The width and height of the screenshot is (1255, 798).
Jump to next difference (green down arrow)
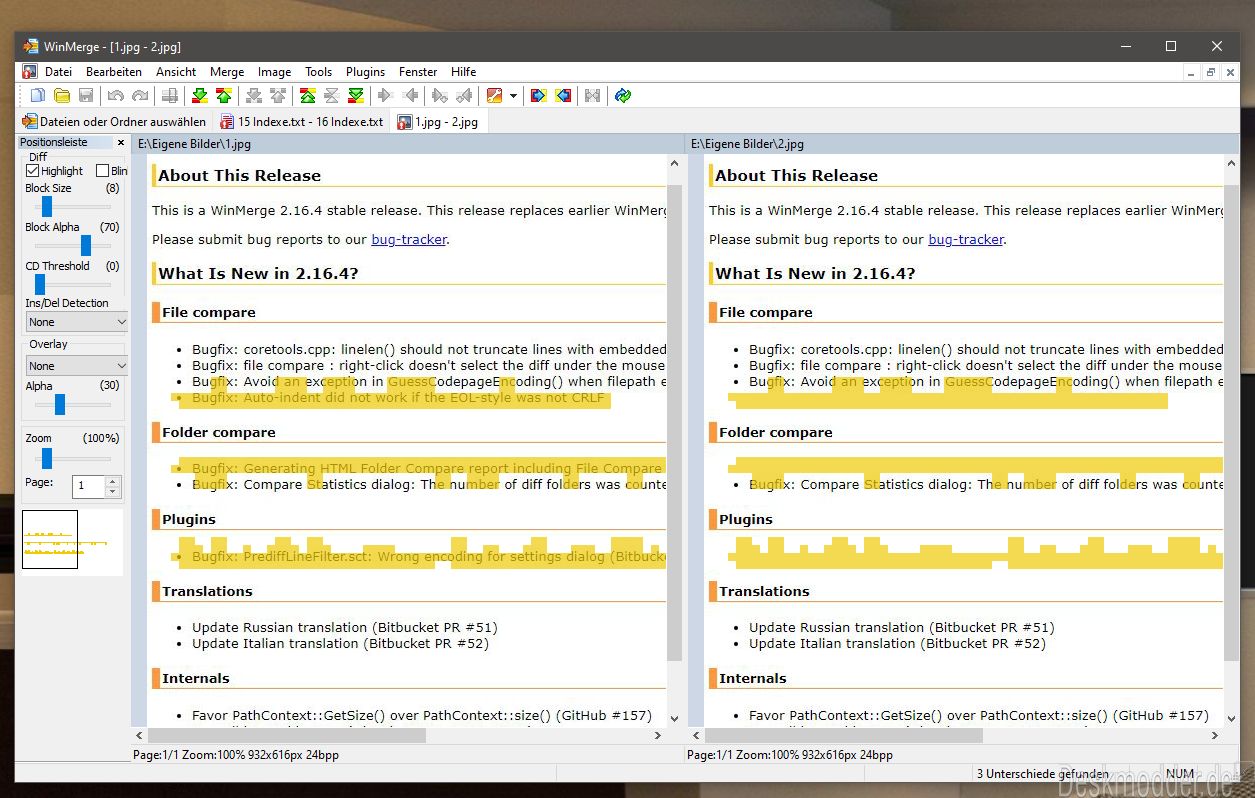[x=200, y=96]
